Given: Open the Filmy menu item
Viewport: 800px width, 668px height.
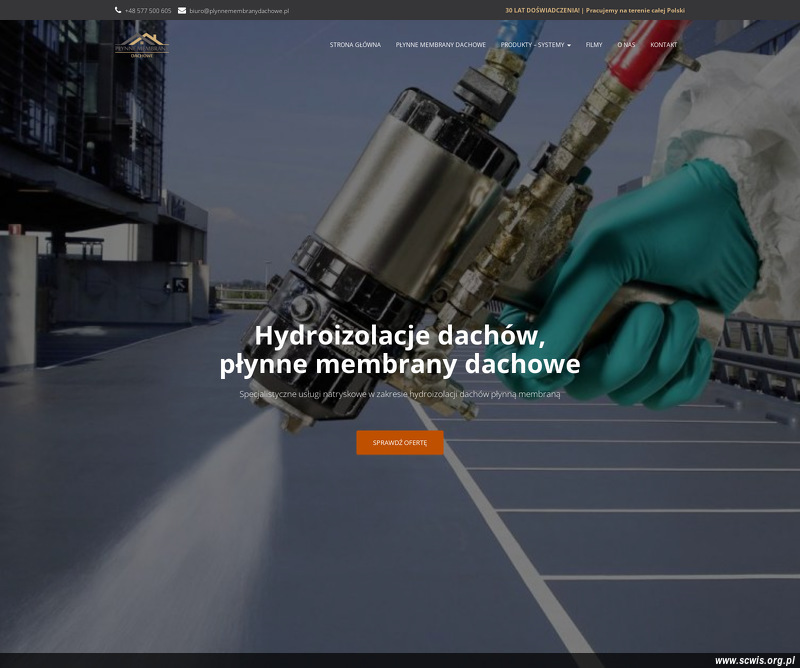Looking at the screenshot, I should (594, 45).
